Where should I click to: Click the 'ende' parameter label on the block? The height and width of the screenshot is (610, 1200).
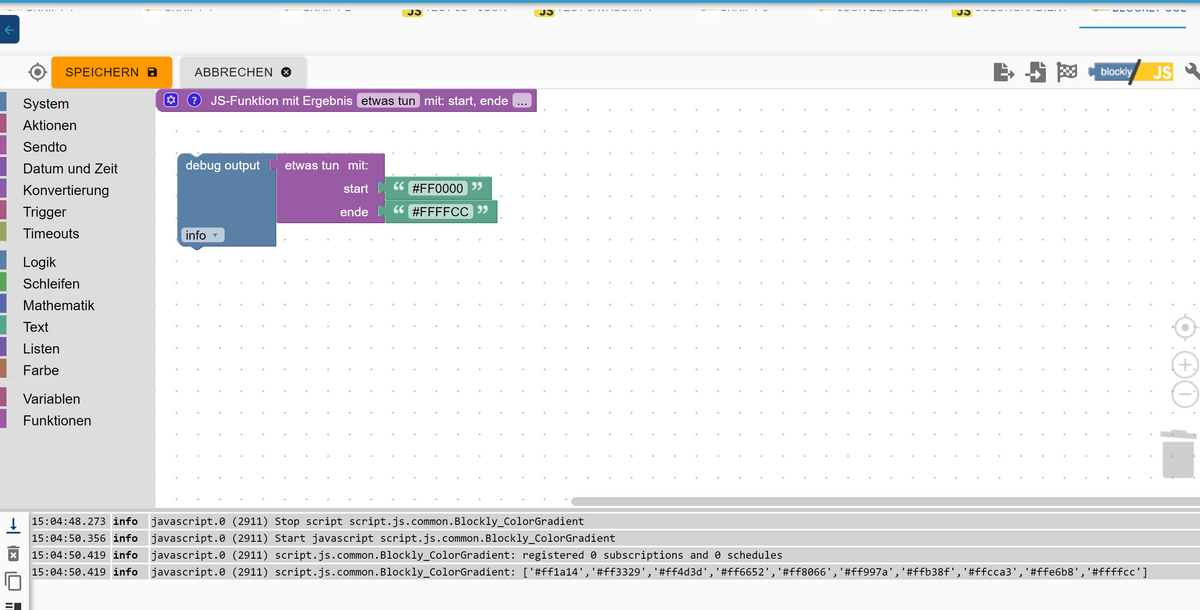(x=354, y=212)
